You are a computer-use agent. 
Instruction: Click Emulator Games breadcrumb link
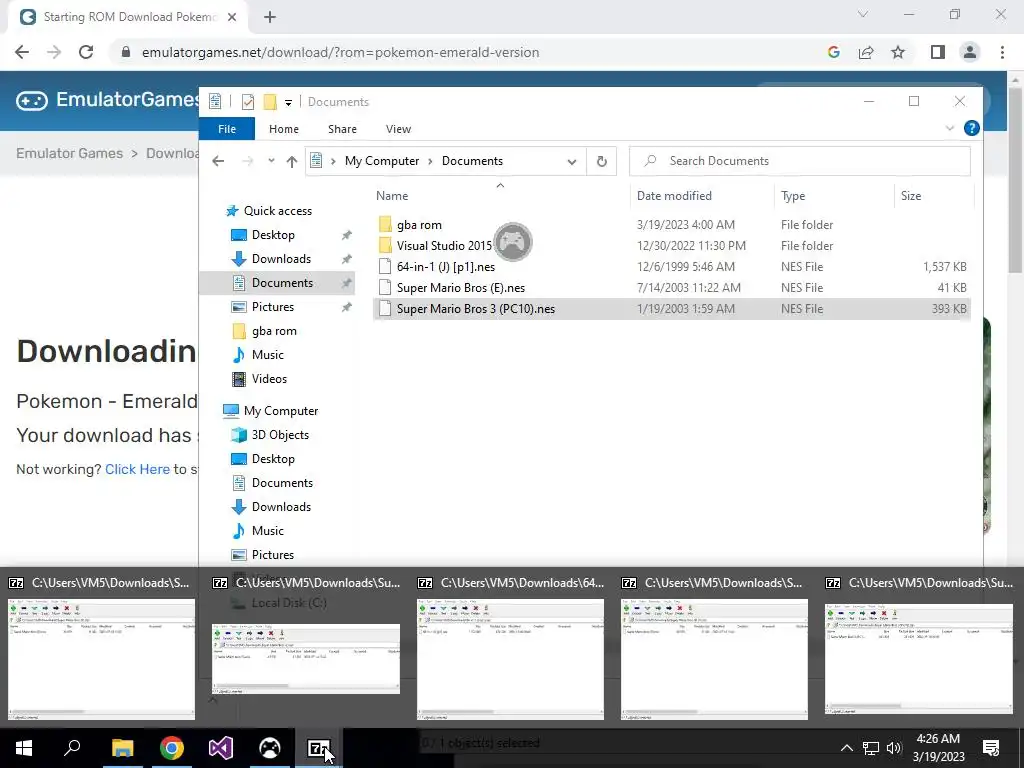tap(69, 153)
